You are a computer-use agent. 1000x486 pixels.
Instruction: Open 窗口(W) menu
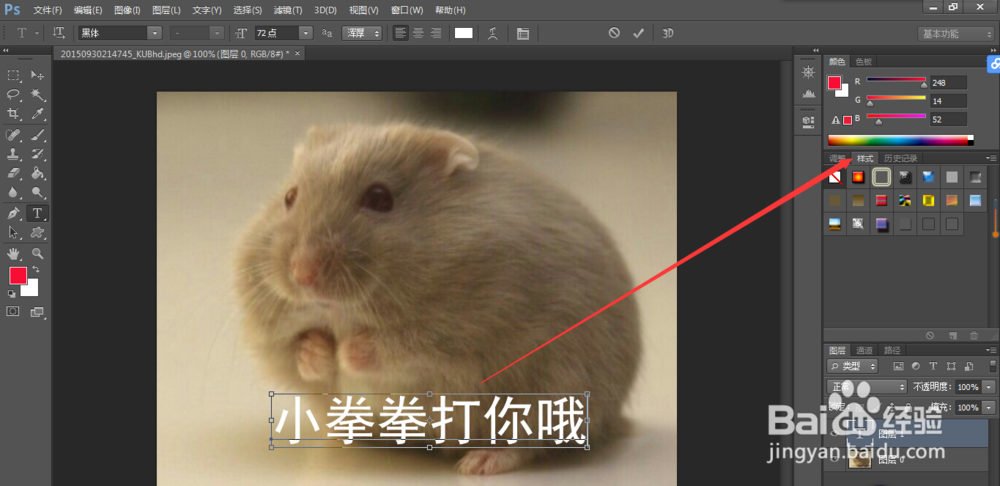click(x=407, y=10)
